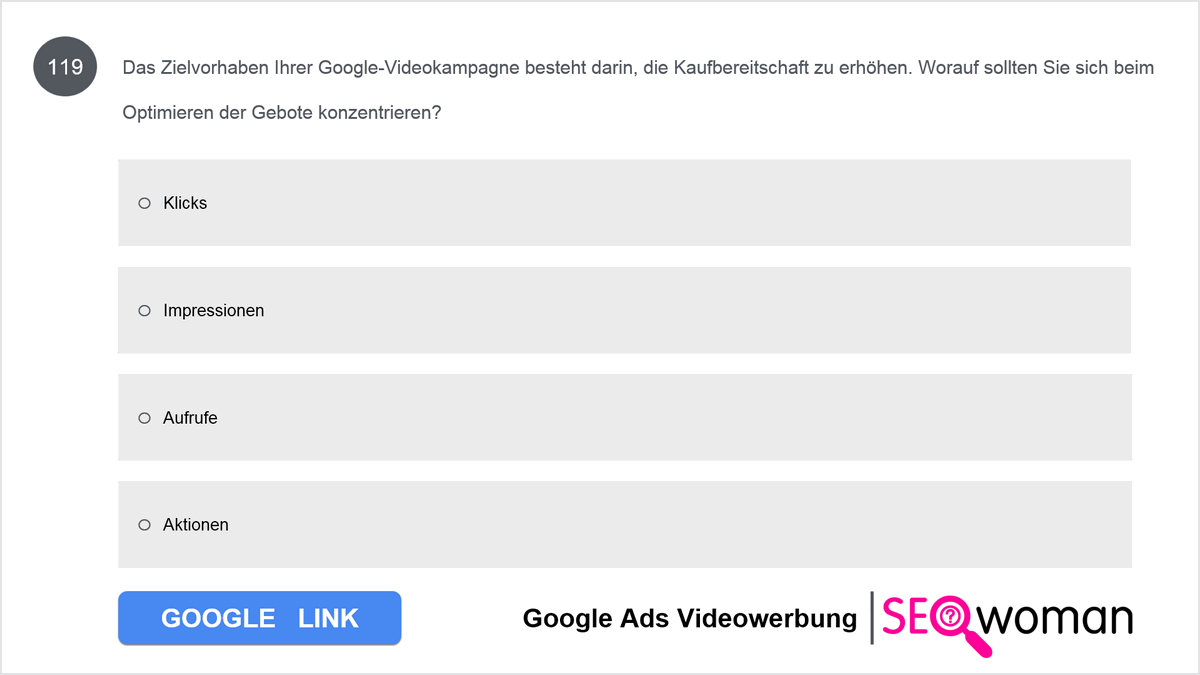Image resolution: width=1200 pixels, height=675 pixels.
Task: Open the GOOGLE LINK button
Action: click(260, 618)
